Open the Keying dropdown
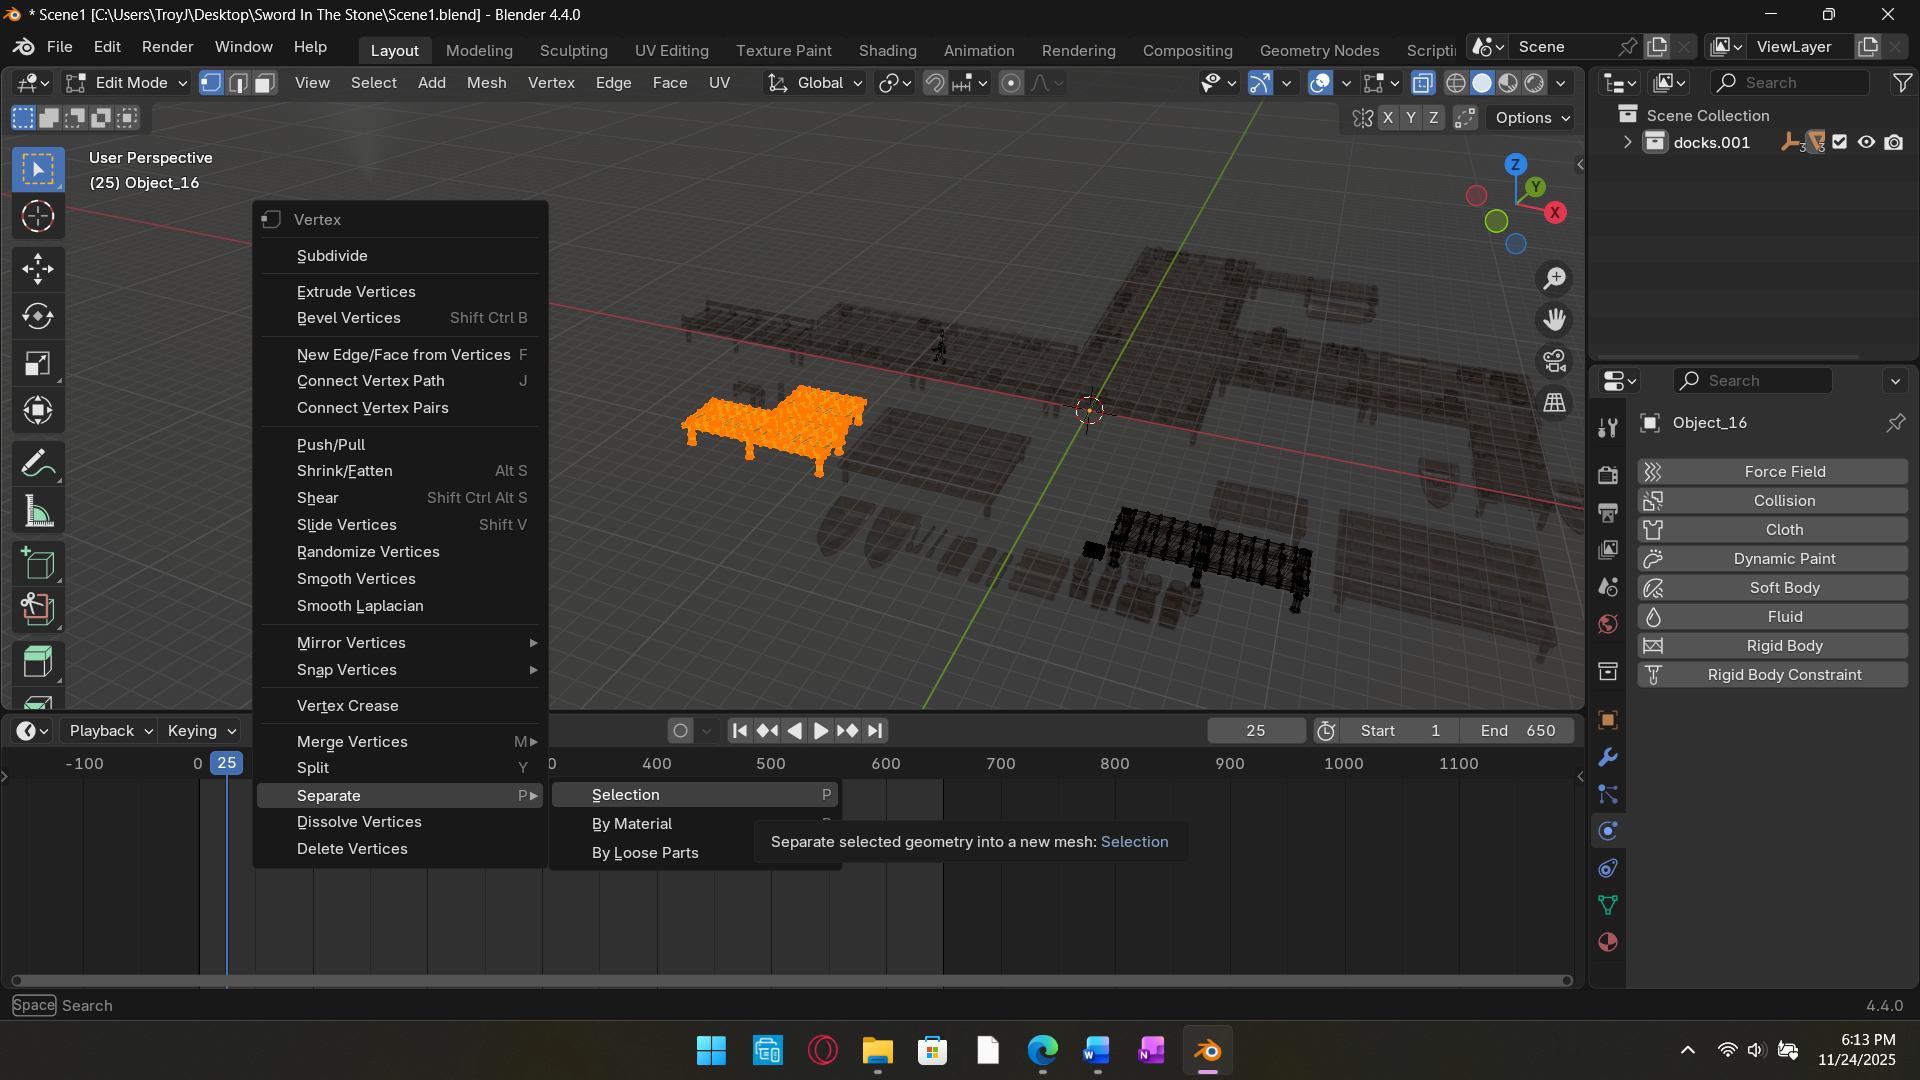1920x1080 pixels. point(201,731)
